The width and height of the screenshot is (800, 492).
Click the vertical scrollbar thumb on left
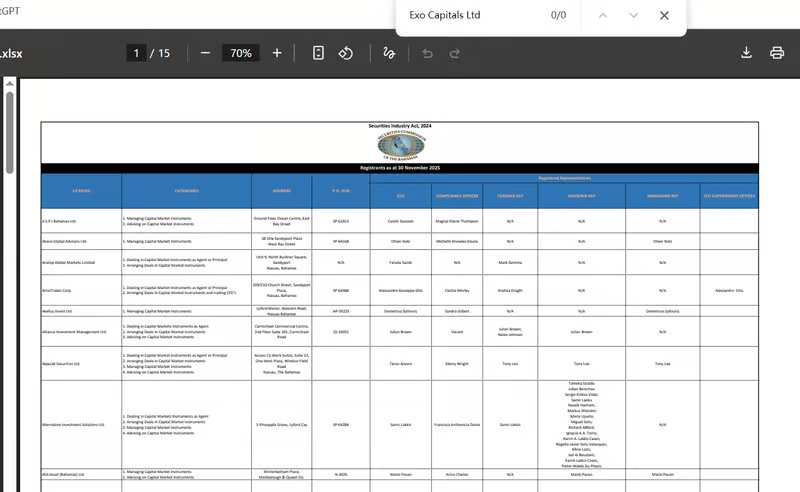coord(9,130)
